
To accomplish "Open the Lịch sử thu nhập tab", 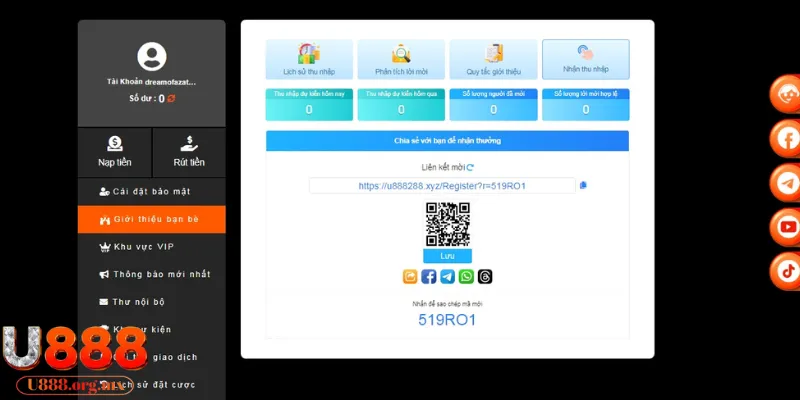I will click(309, 59).
